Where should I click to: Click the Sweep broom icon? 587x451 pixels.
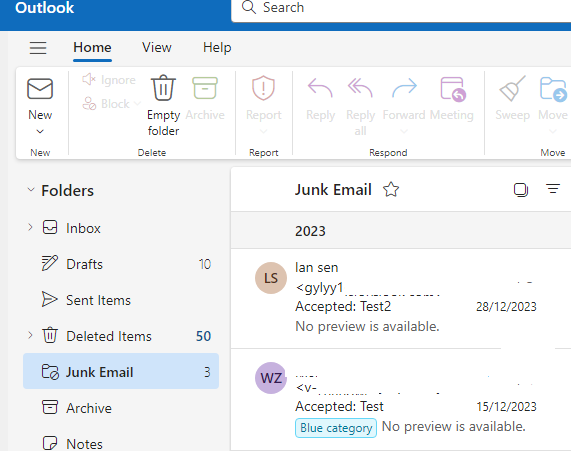(x=512, y=89)
